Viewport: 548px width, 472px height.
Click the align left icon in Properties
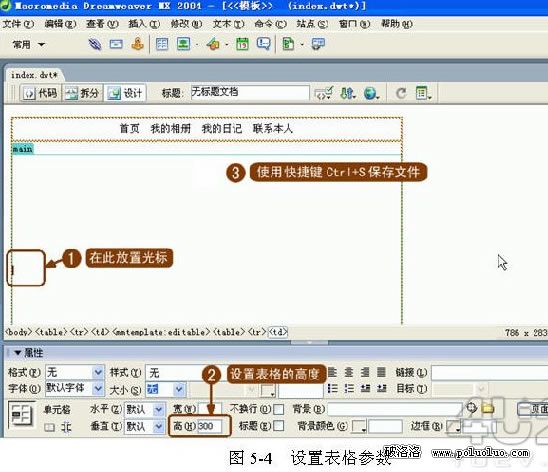[332, 372]
